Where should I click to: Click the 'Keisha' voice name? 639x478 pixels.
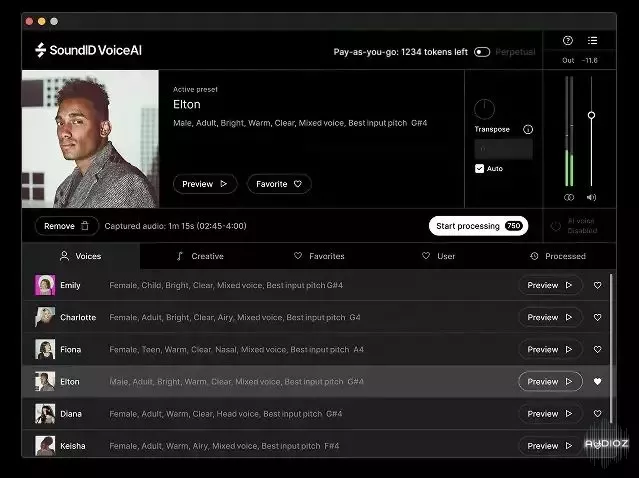coord(73,446)
